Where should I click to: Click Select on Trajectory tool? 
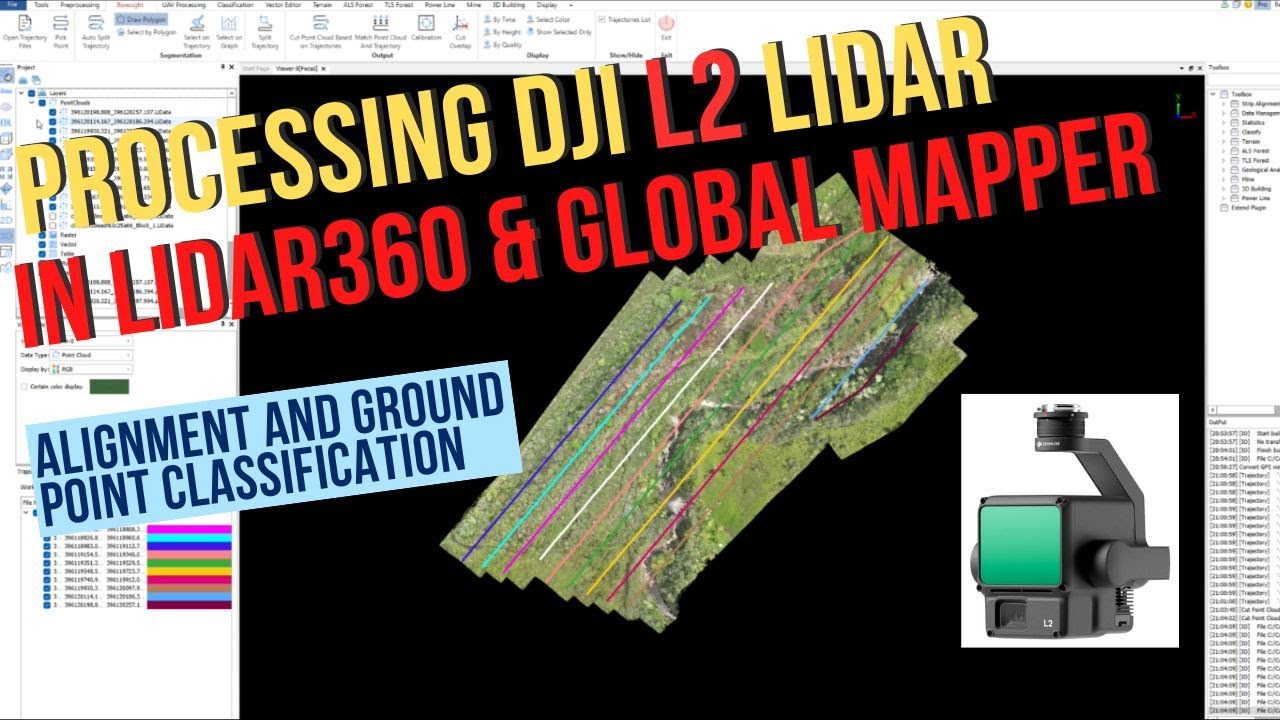click(197, 32)
